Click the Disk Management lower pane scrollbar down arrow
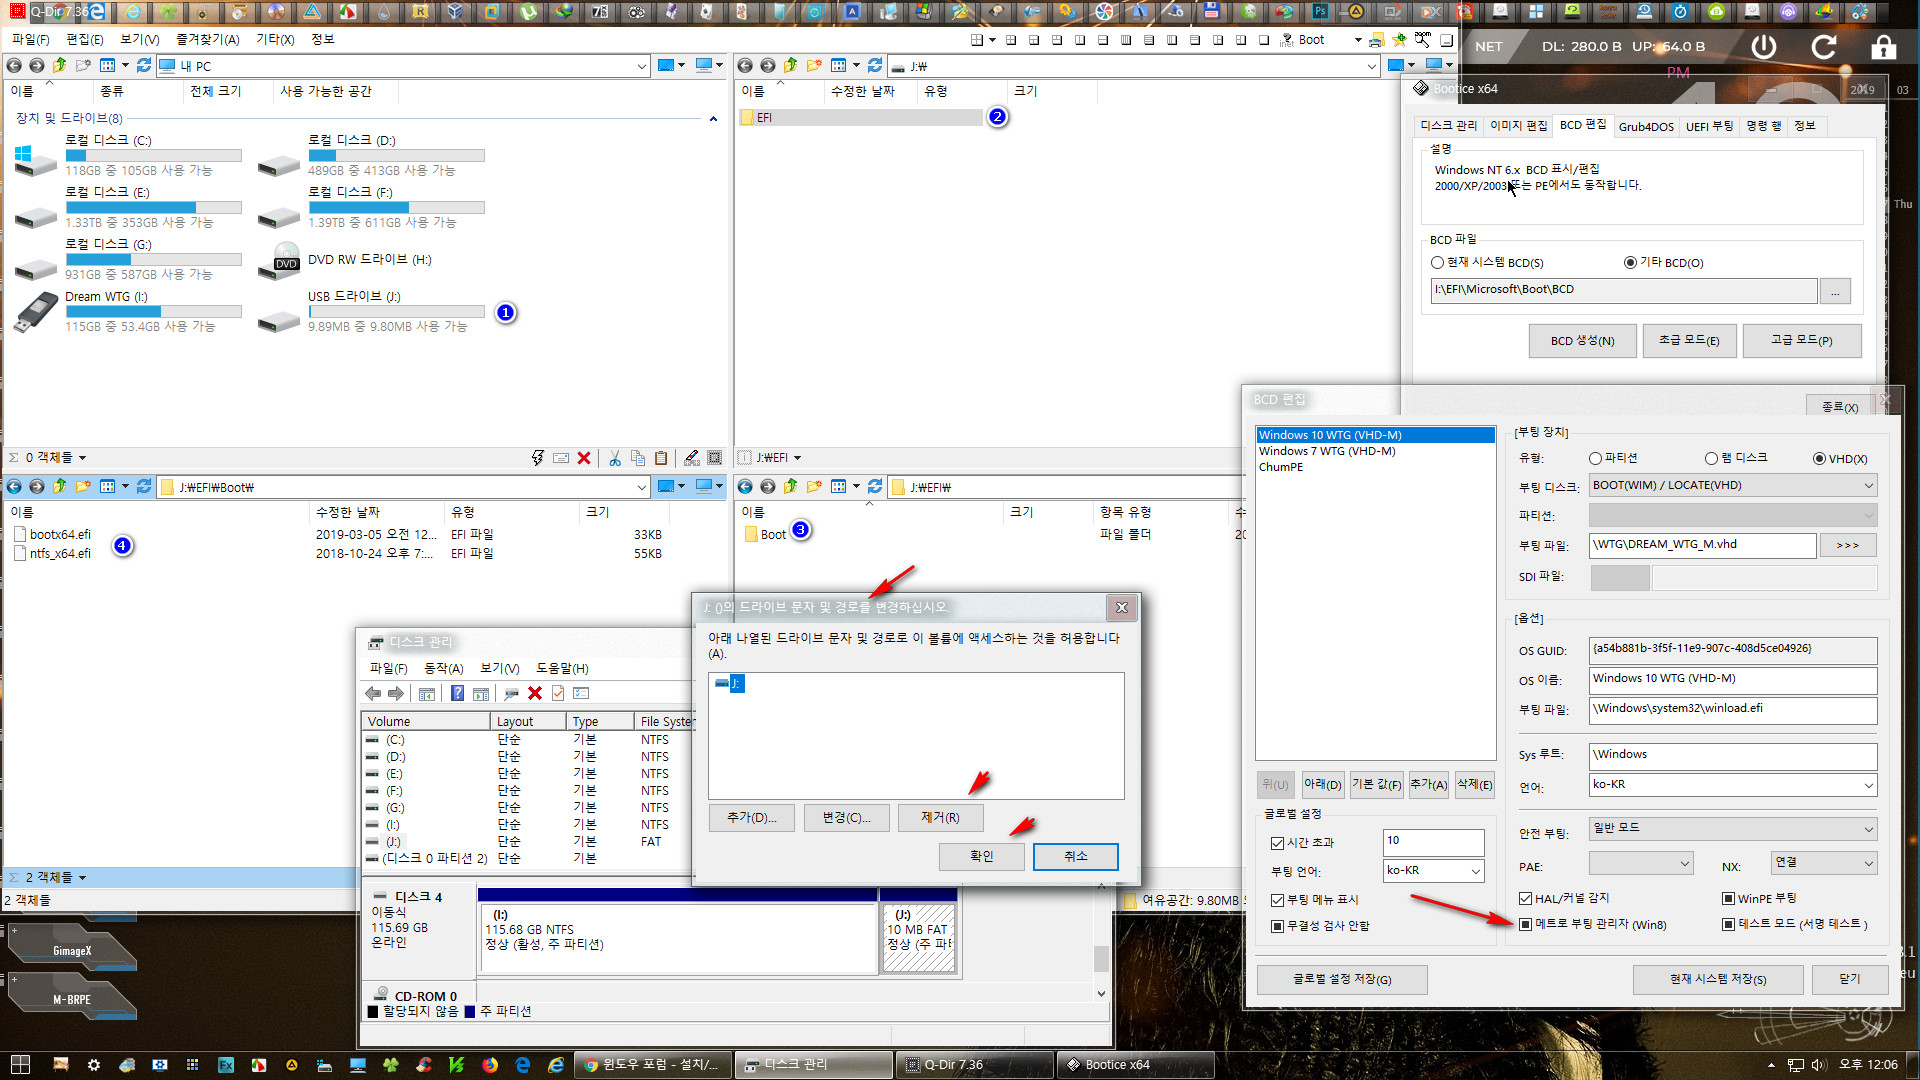The width and height of the screenshot is (1920, 1080). pyautogui.click(x=1101, y=994)
